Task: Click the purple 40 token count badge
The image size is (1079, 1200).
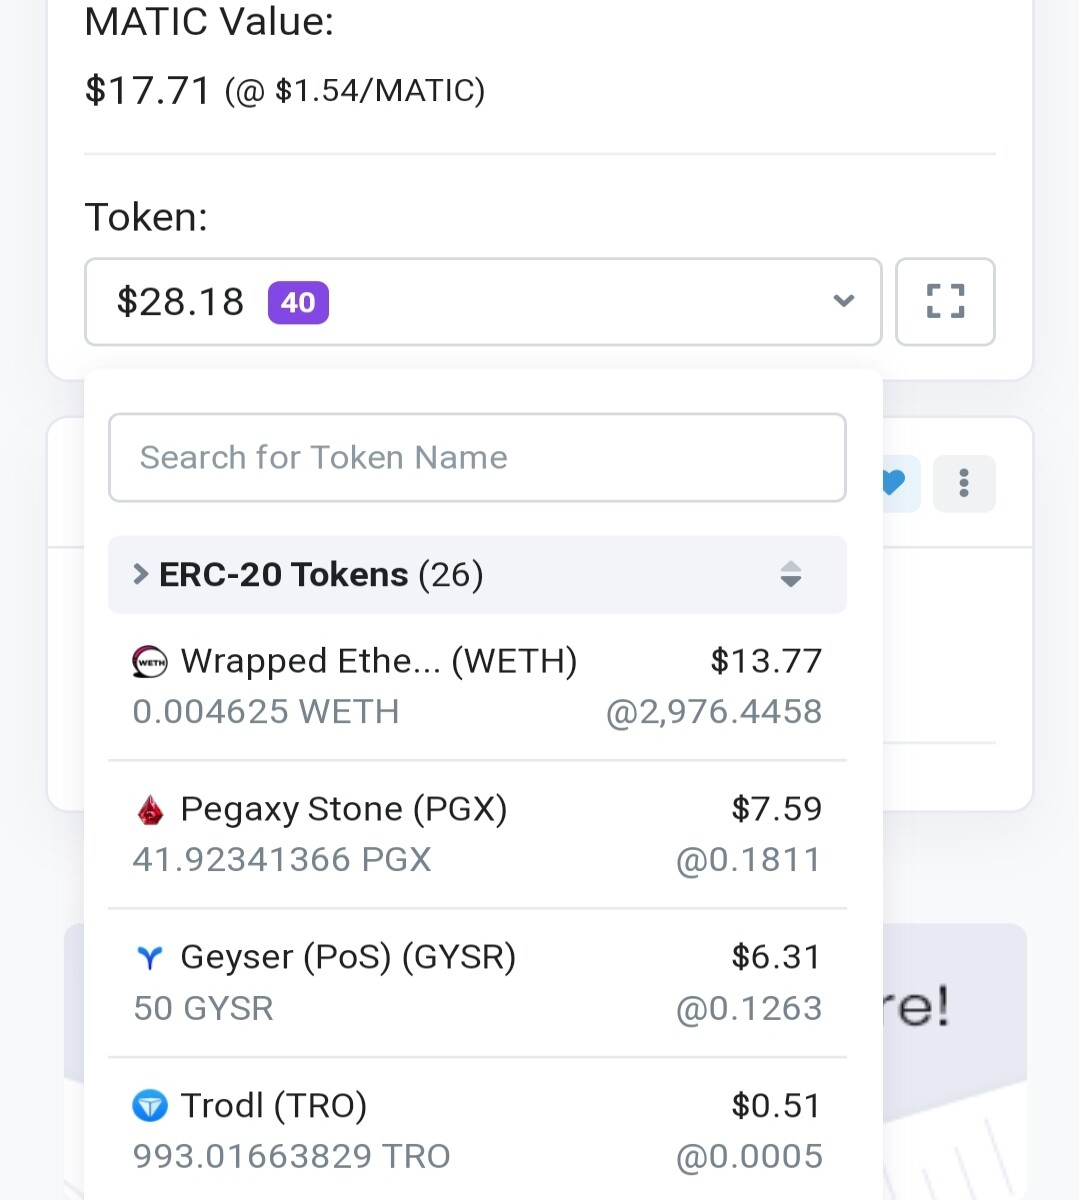Action: click(x=298, y=303)
